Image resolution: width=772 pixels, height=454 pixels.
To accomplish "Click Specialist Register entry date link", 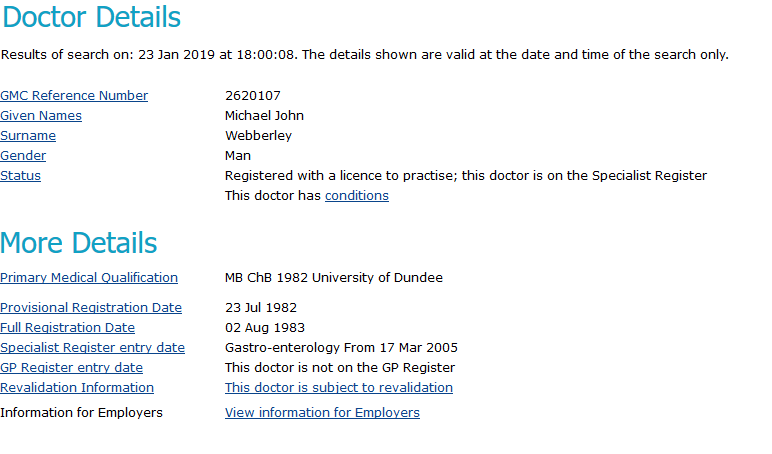I will [93, 348].
